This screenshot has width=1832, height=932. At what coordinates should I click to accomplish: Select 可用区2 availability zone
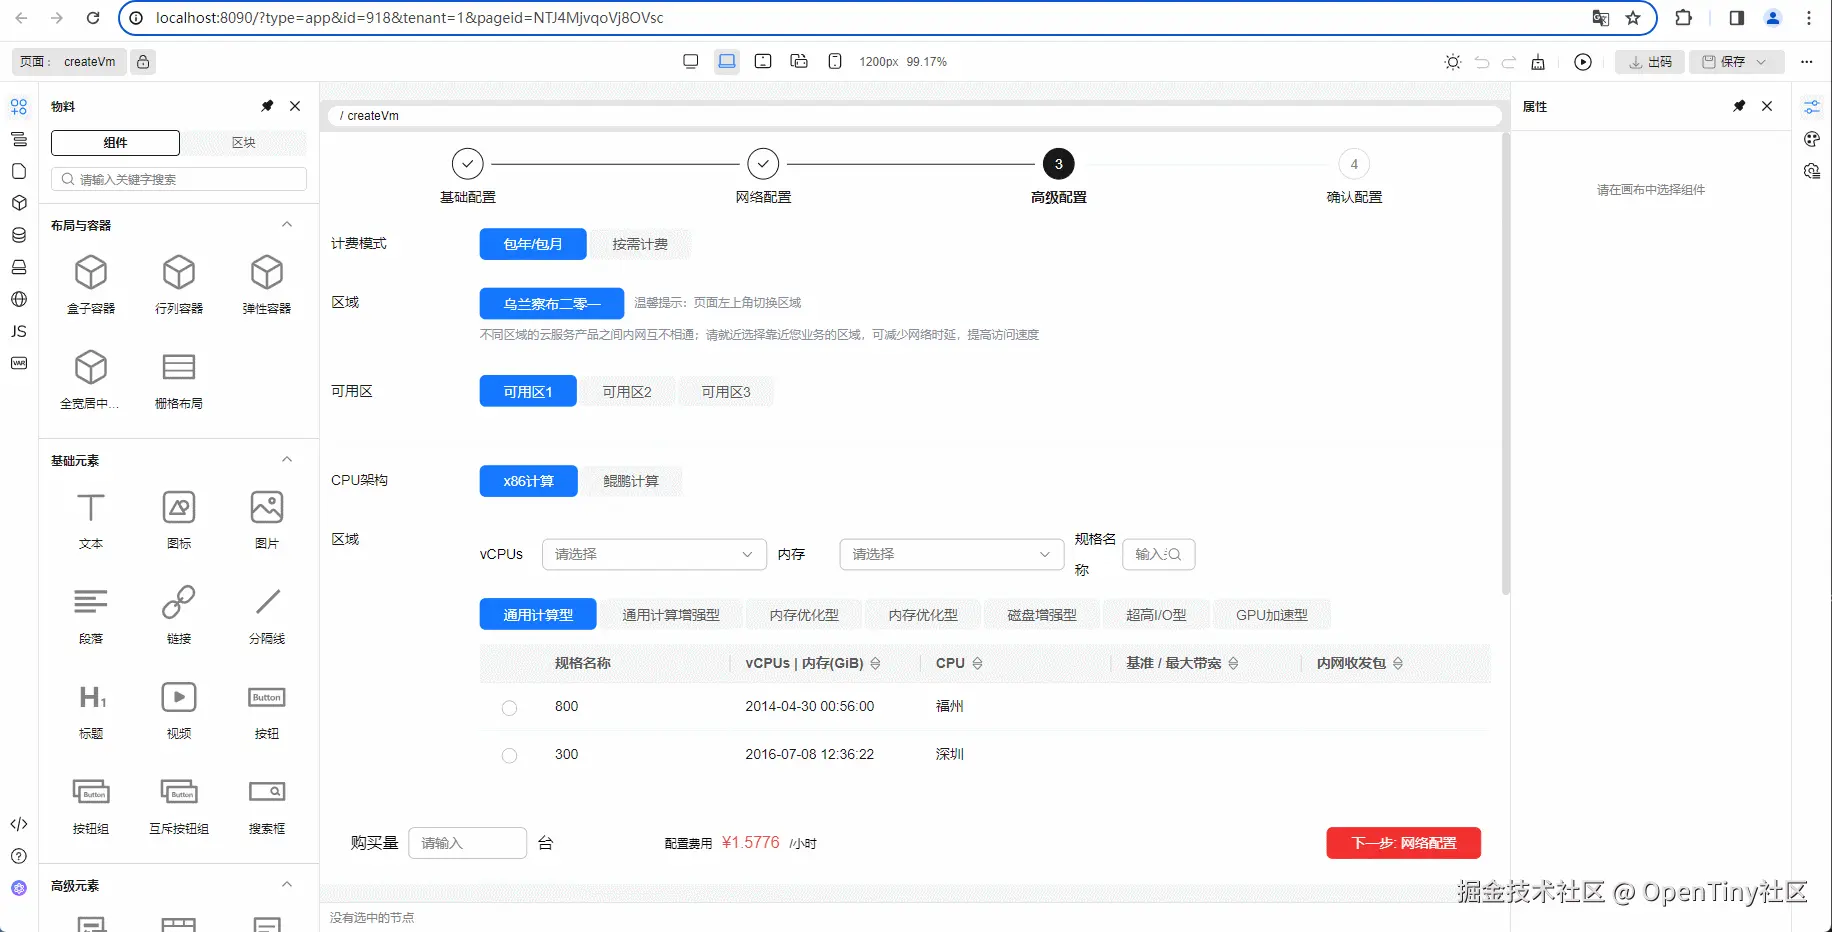627,392
